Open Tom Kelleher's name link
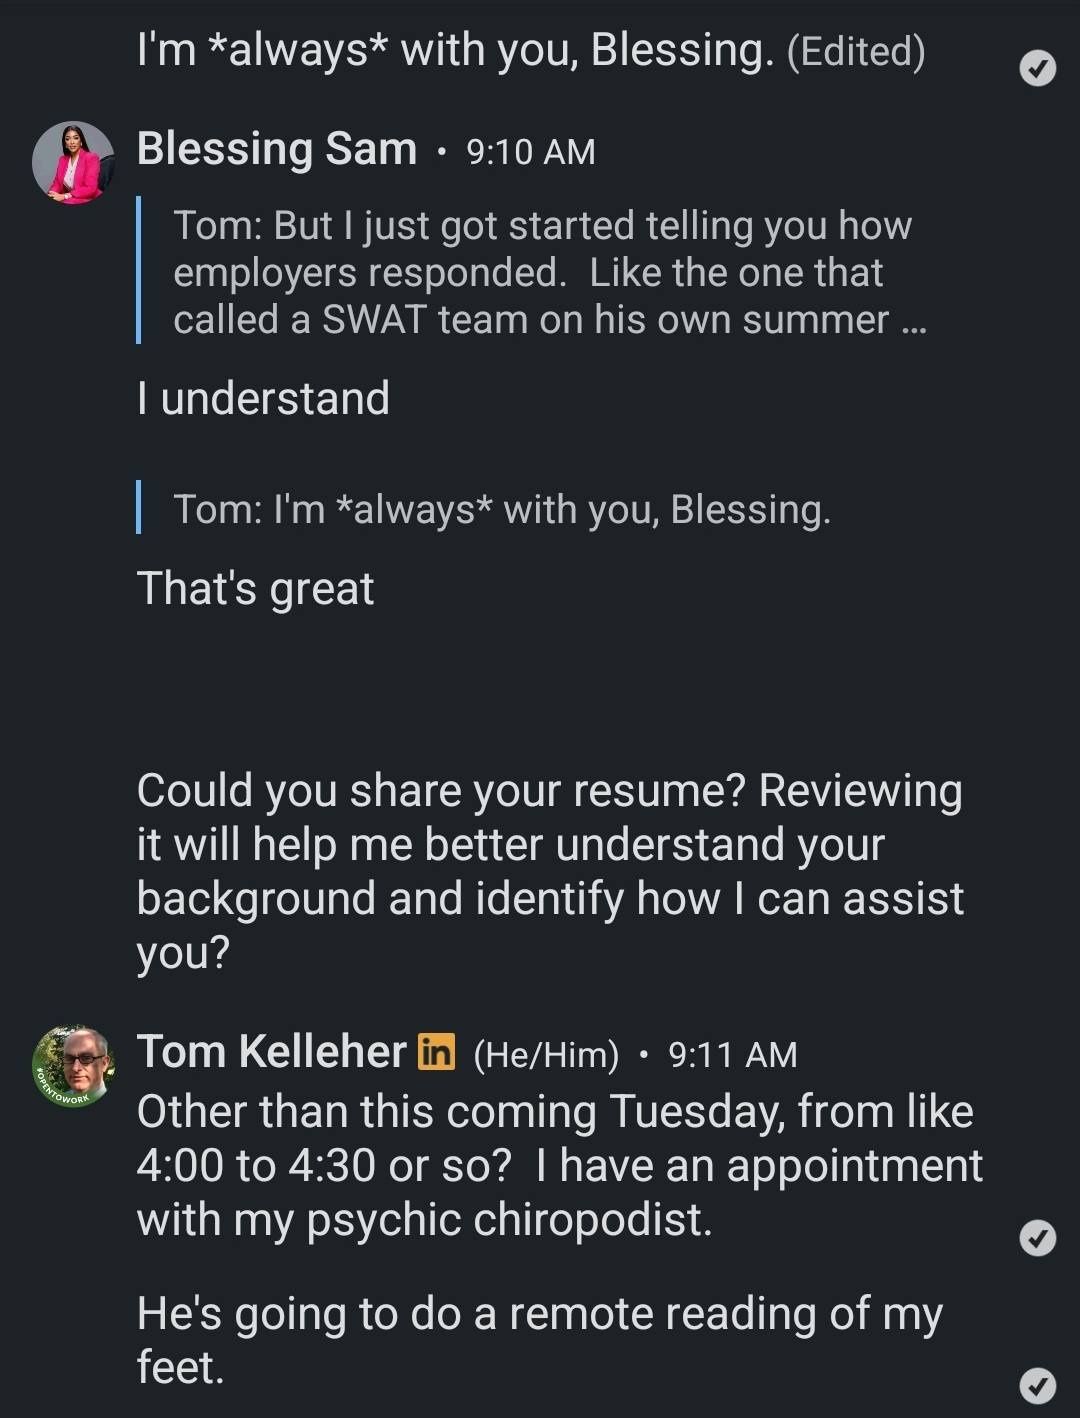1080x1418 pixels. pyautogui.click(x=272, y=1052)
